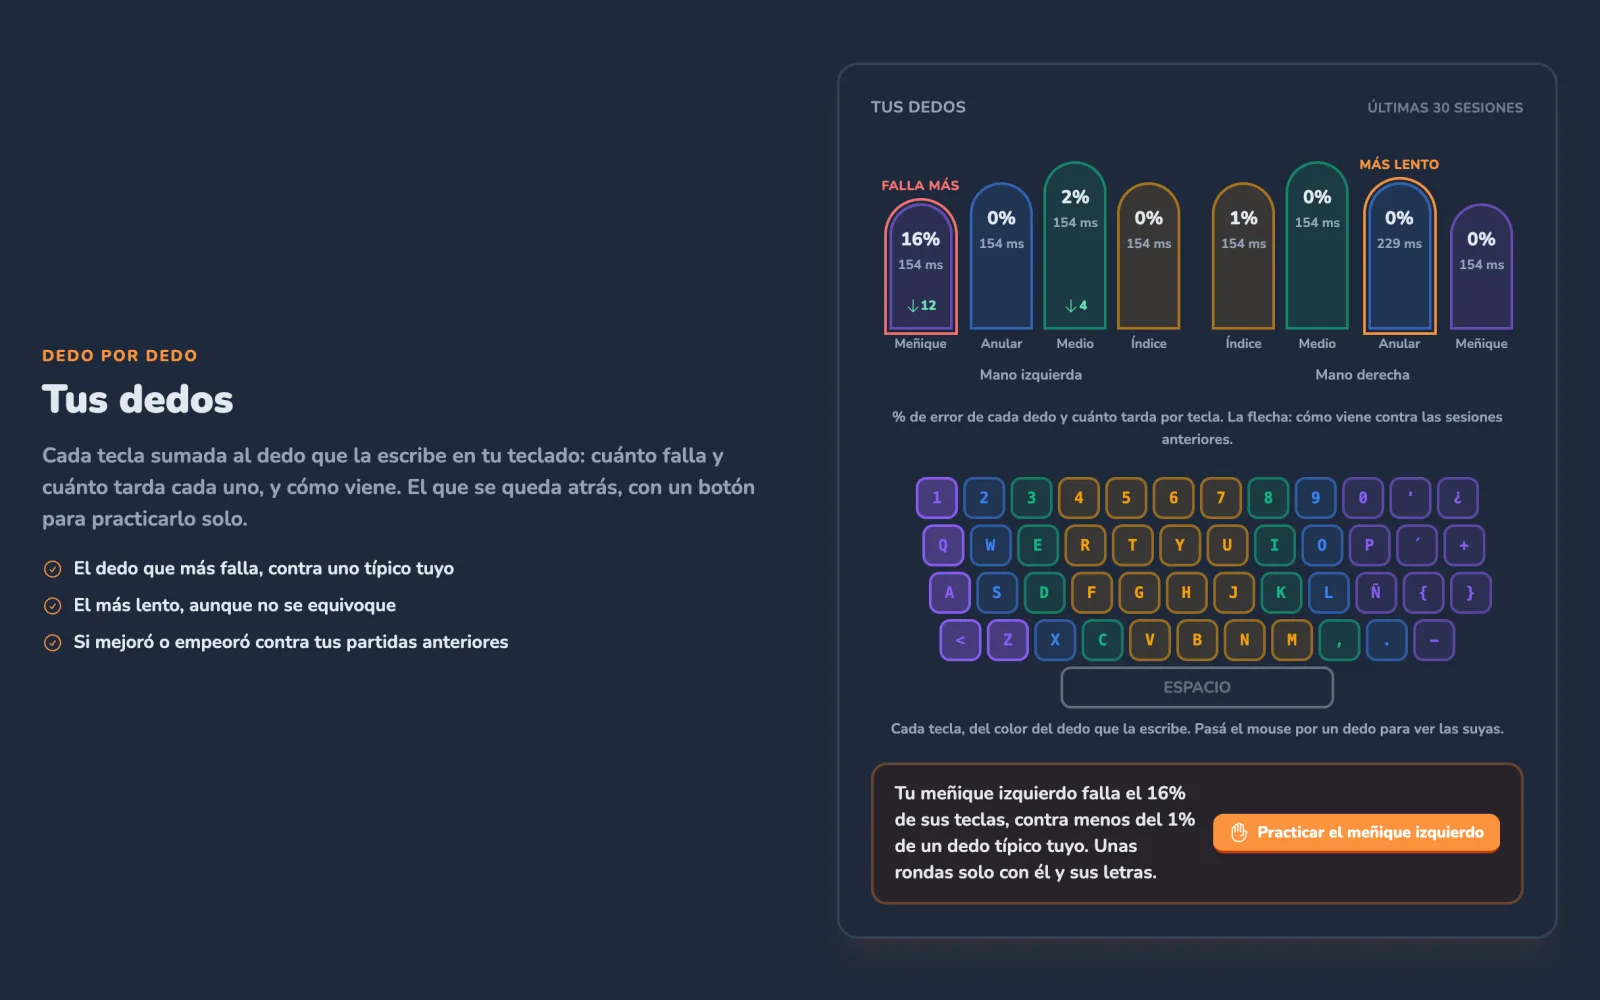
Task: Select the left Anular finger bar
Action: (x=1001, y=256)
